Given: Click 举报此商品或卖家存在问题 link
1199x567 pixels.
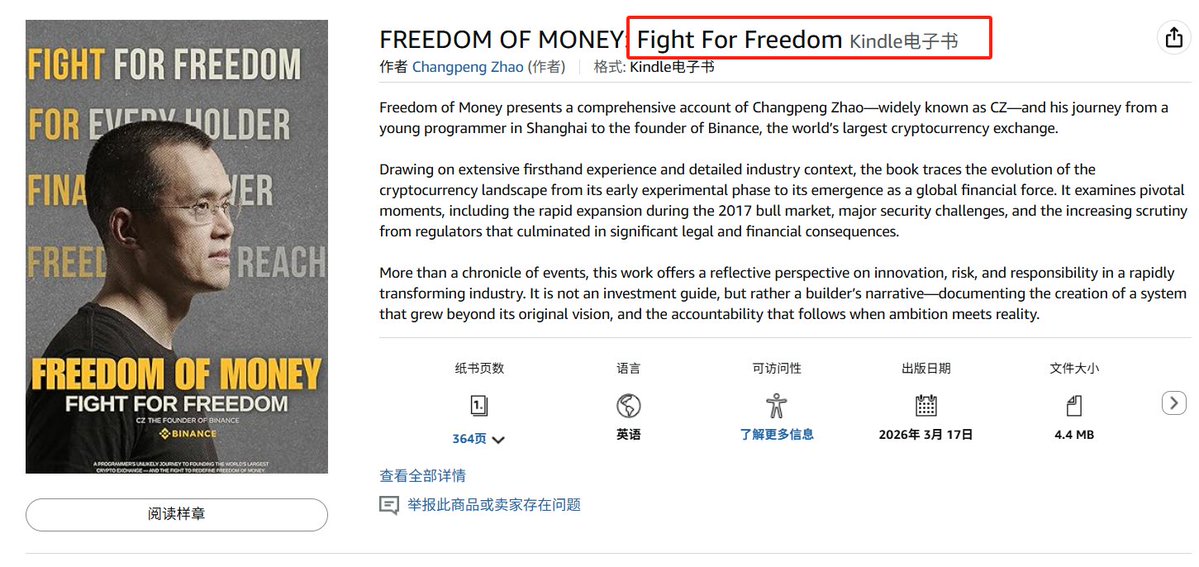Looking at the screenshot, I should [494, 505].
